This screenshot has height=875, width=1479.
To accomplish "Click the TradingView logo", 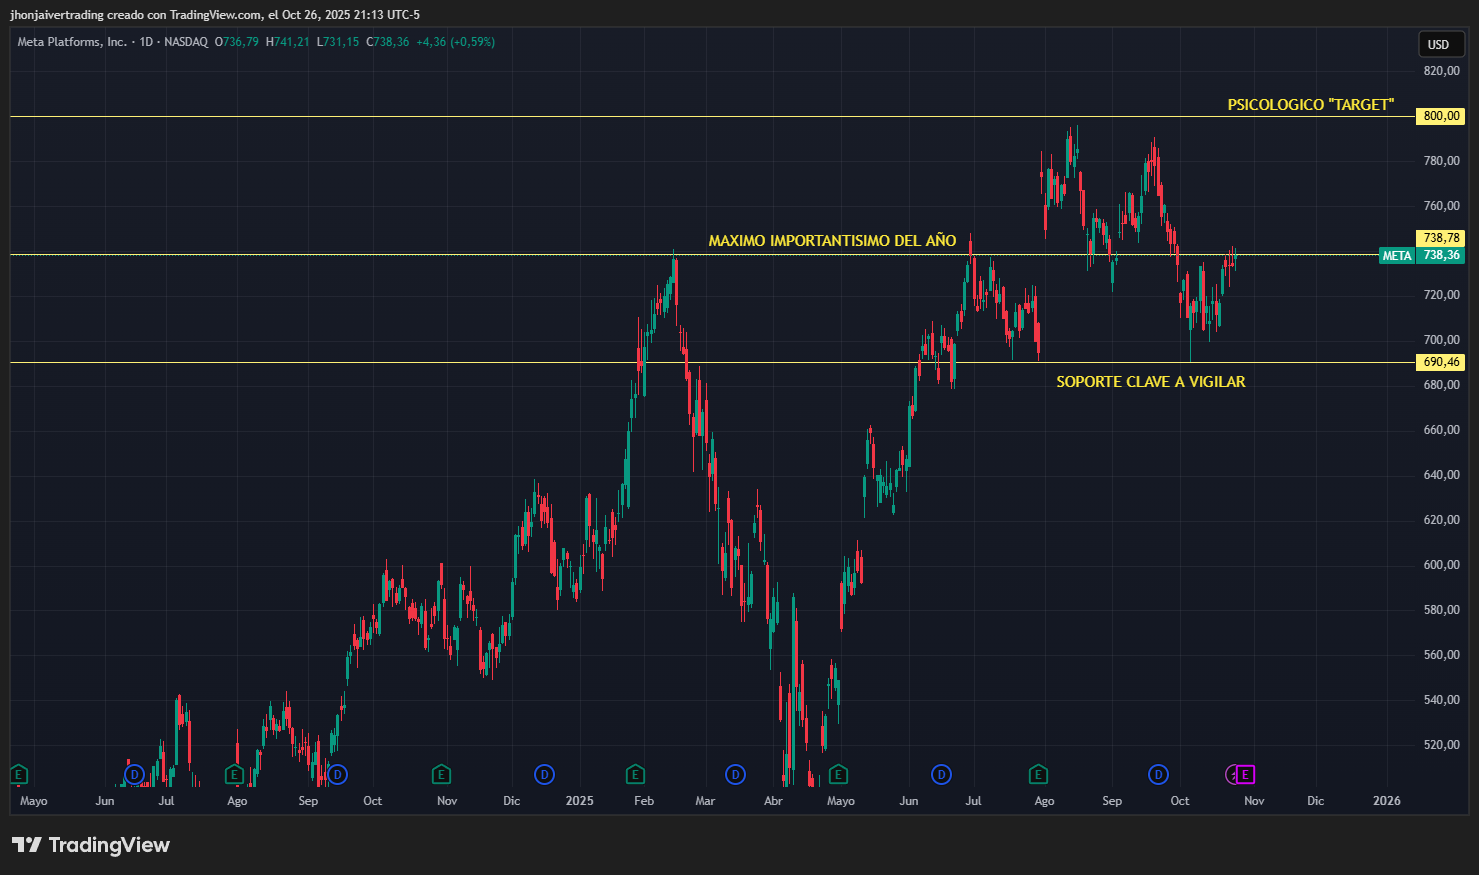I will [x=91, y=845].
